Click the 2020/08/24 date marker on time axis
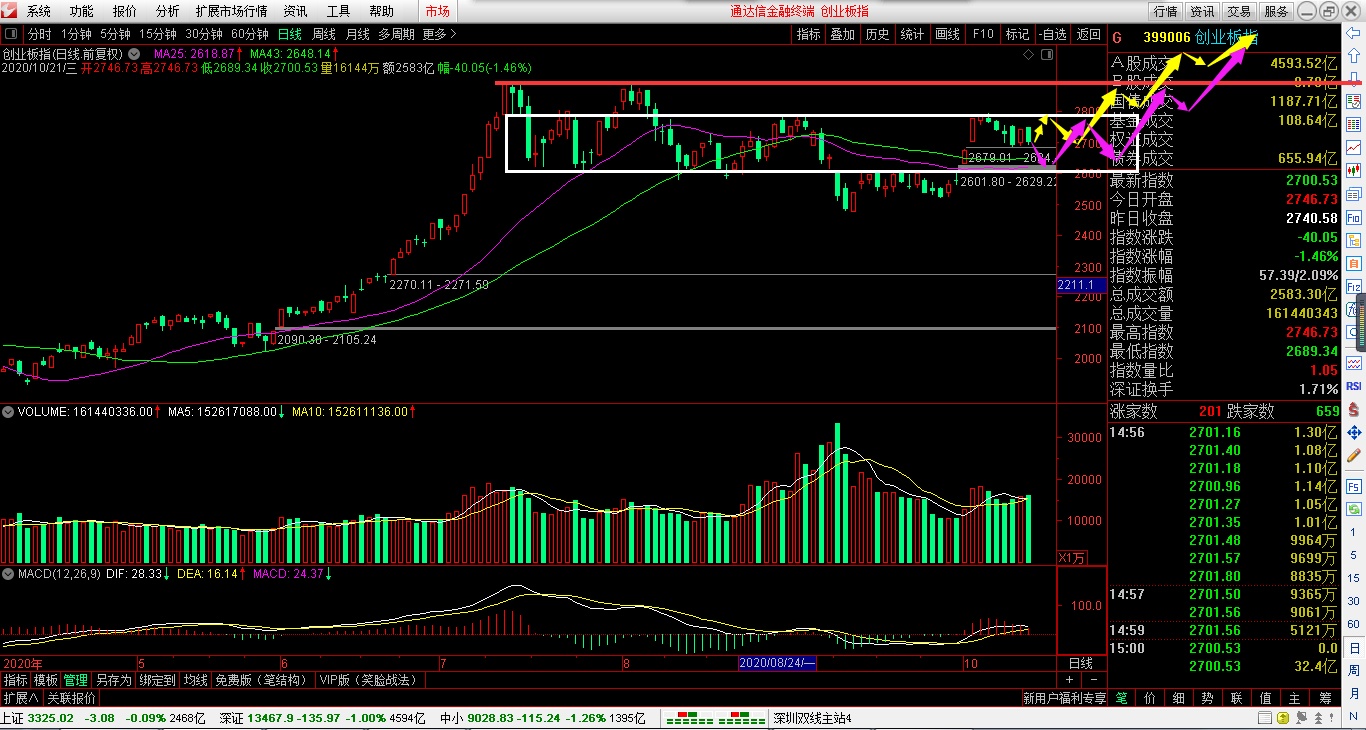This screenshot has height=730, width=1366. click(778, 663)
